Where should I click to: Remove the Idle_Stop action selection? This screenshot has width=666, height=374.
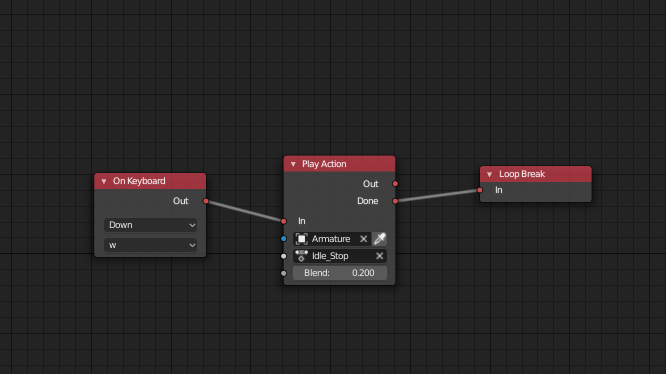point(379,256)
